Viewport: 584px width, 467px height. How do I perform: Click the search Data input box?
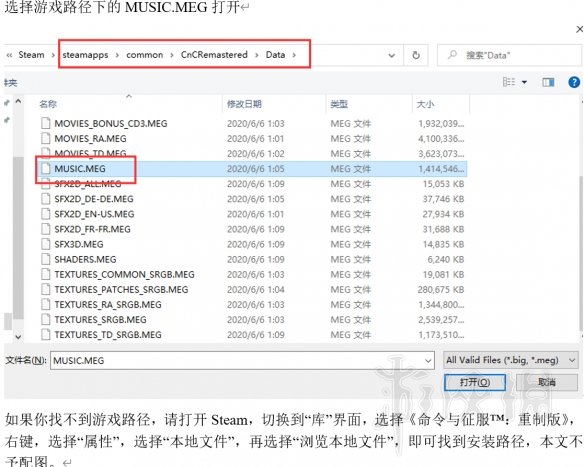pos(509,55)
